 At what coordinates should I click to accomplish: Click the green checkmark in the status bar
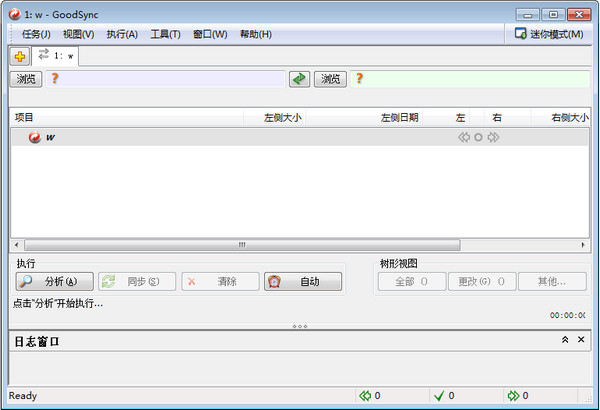coord(439,395)
